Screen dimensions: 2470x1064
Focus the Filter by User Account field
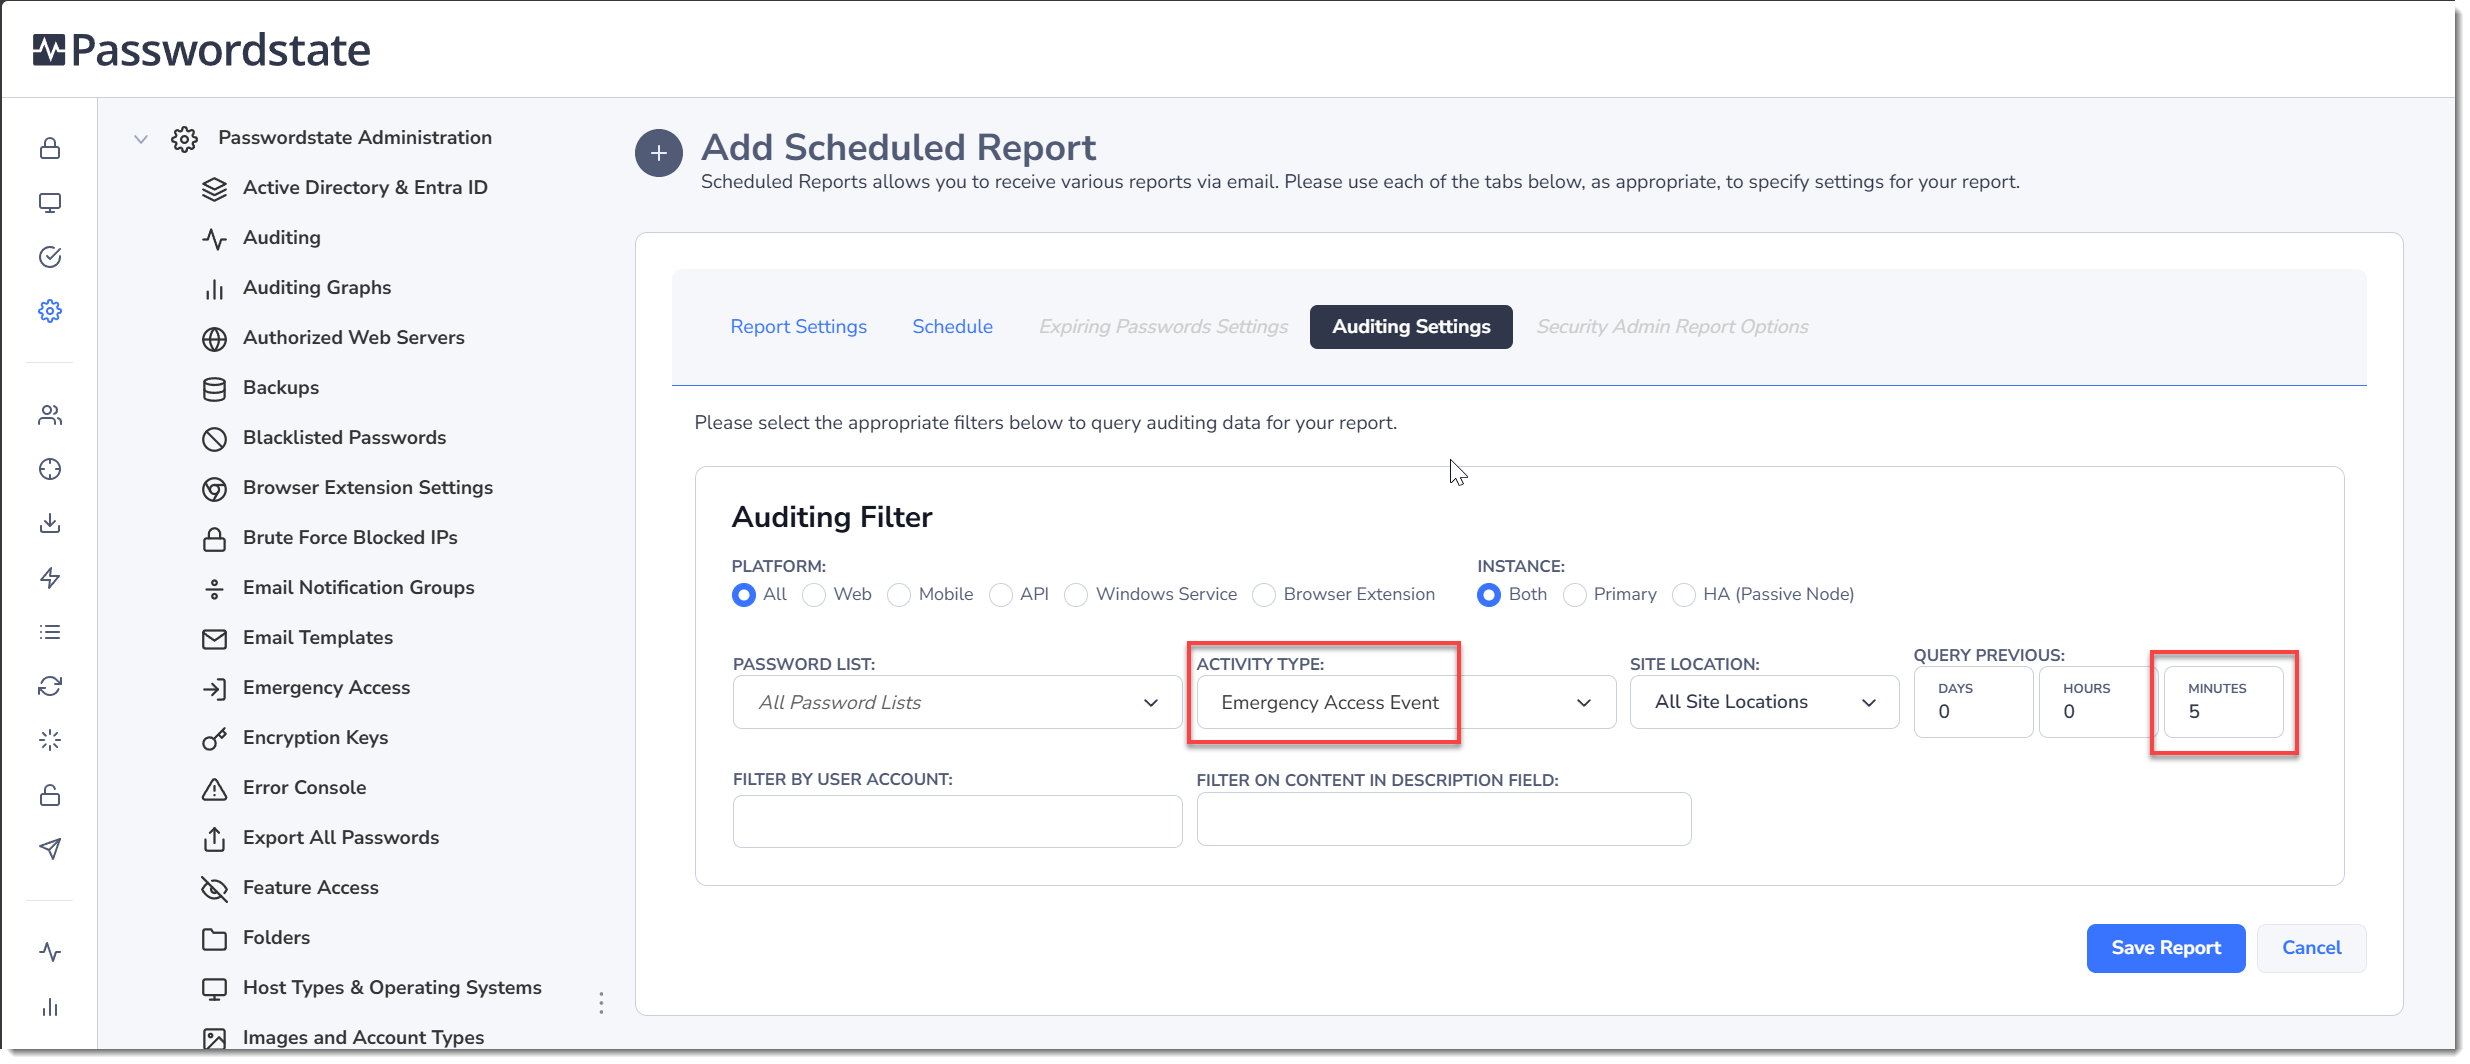[957, 821]
